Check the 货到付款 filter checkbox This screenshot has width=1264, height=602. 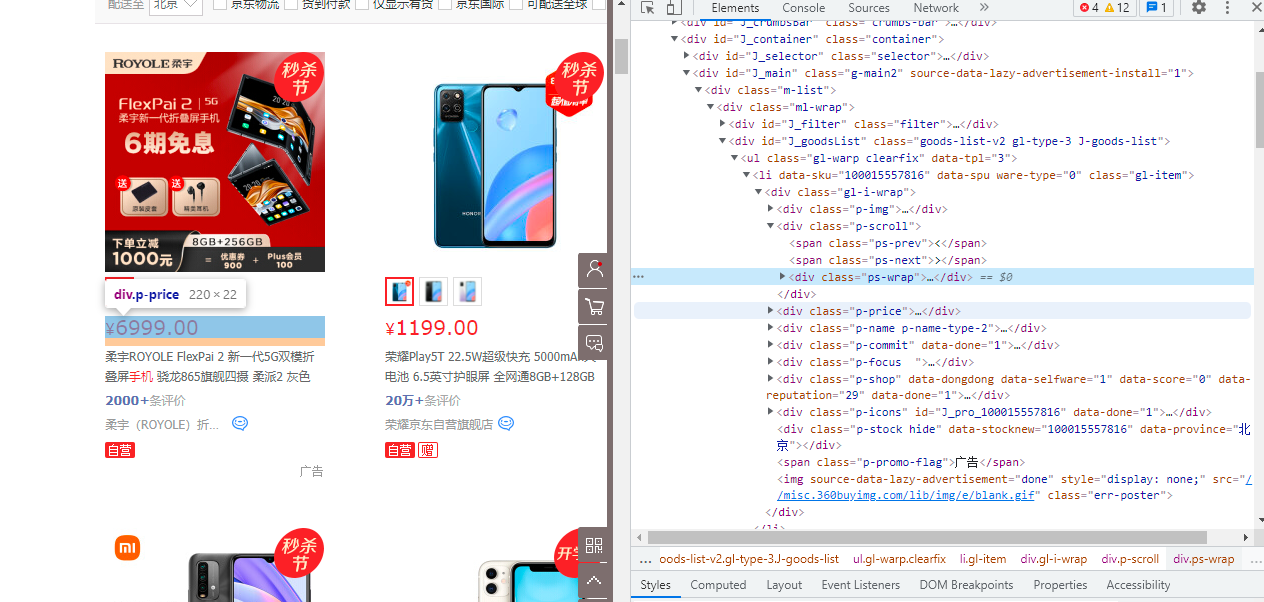[x=291, y=4]
